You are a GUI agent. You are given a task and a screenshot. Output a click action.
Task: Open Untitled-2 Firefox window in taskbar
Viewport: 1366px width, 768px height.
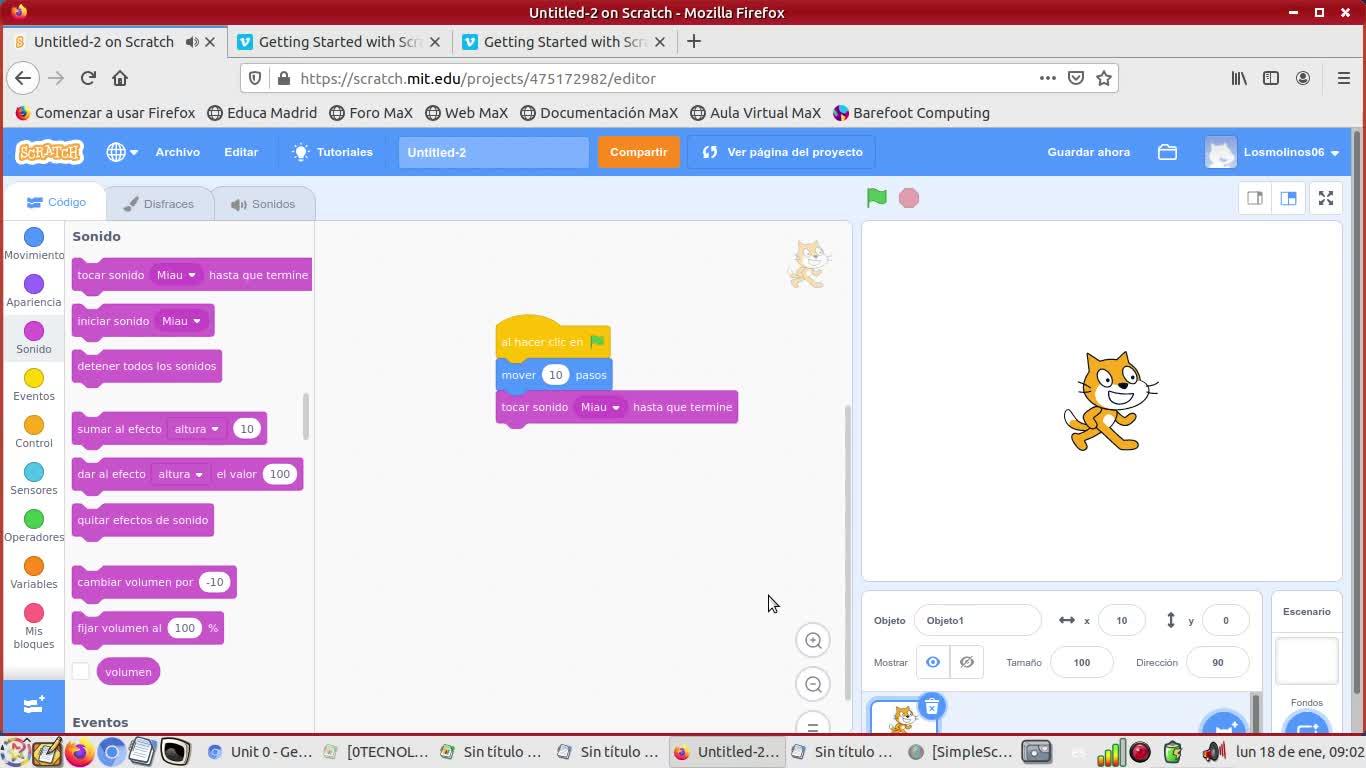726,752
